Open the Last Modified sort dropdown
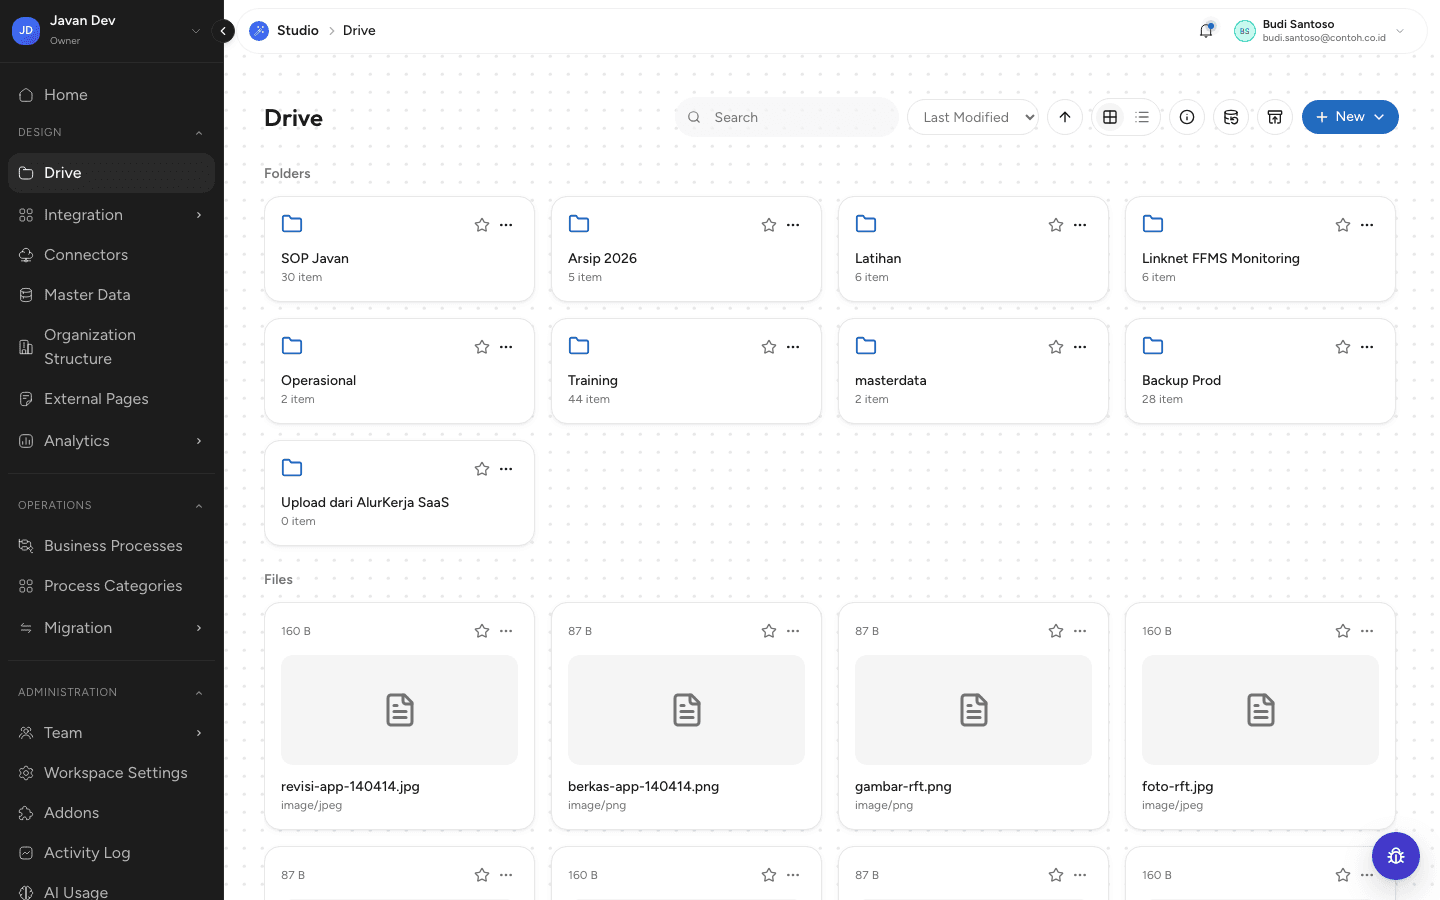Screen dimensions: 1440x900 (x=973, y=117)
